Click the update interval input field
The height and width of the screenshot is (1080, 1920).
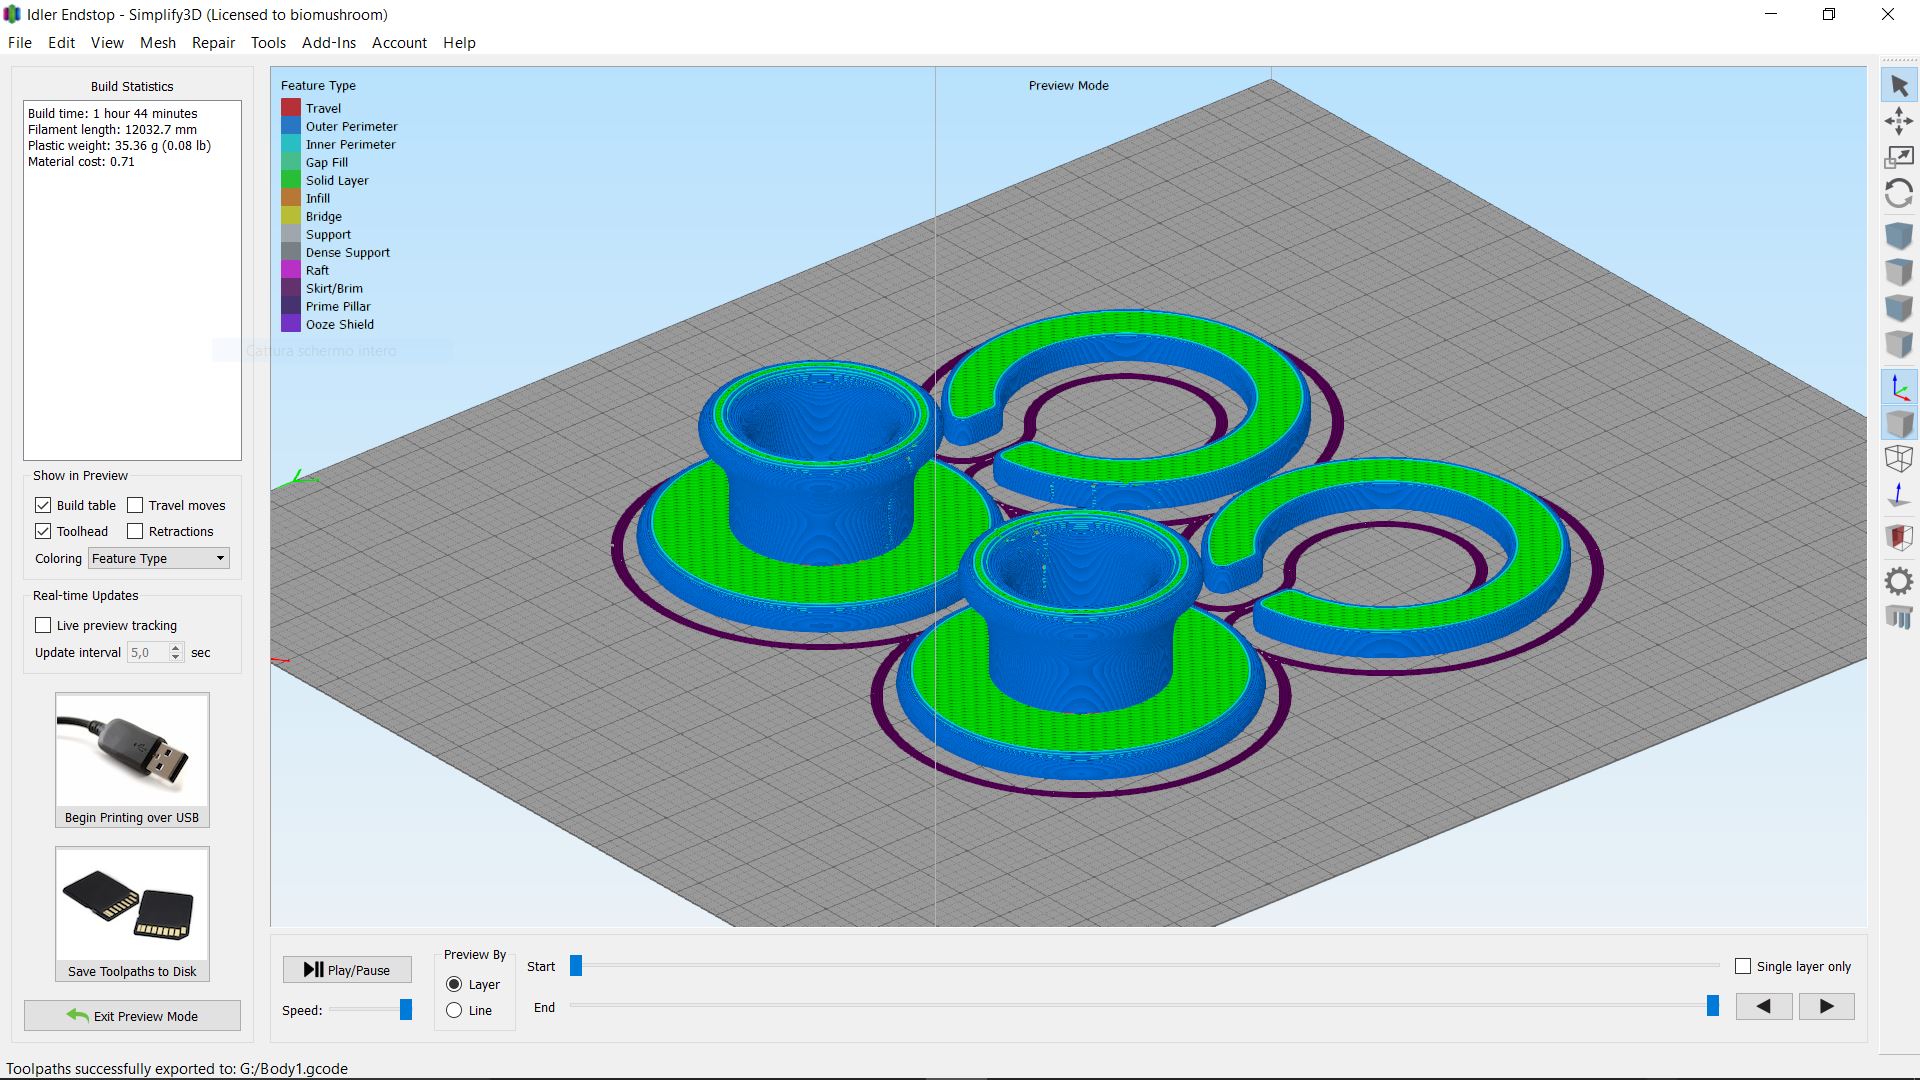click(148, 652)
